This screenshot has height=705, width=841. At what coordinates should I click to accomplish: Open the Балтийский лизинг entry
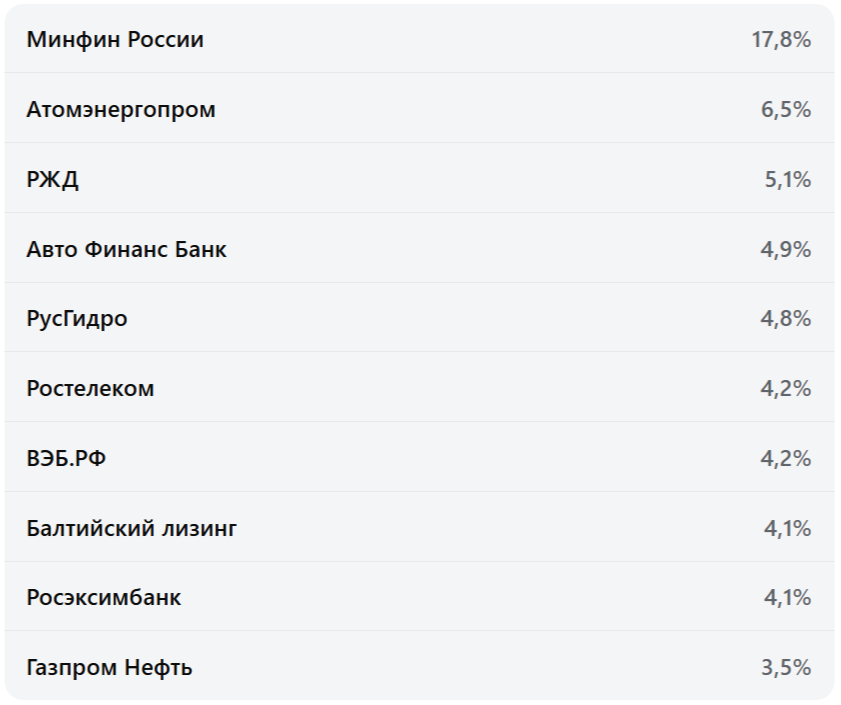point(132,528)
